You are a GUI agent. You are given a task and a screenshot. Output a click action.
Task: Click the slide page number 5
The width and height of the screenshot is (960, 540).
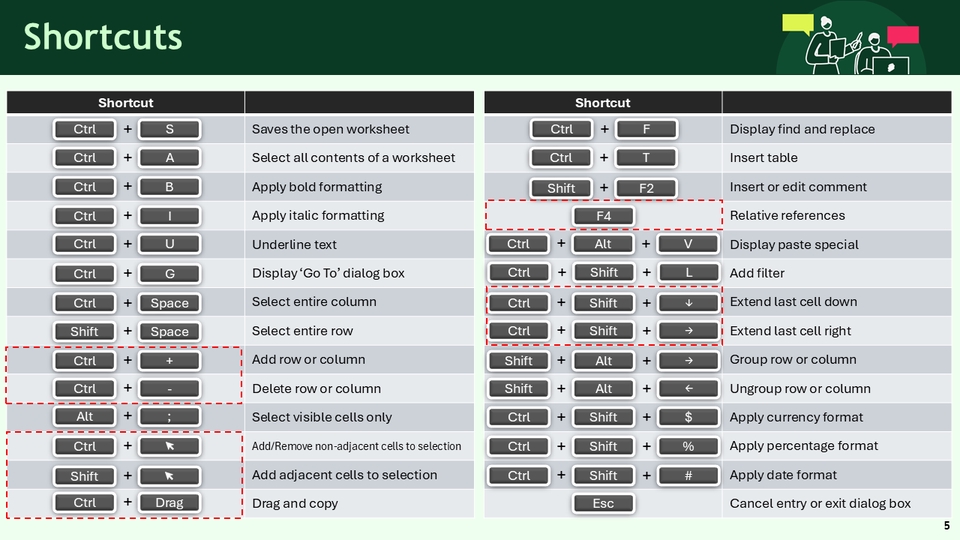pos(947,526)
